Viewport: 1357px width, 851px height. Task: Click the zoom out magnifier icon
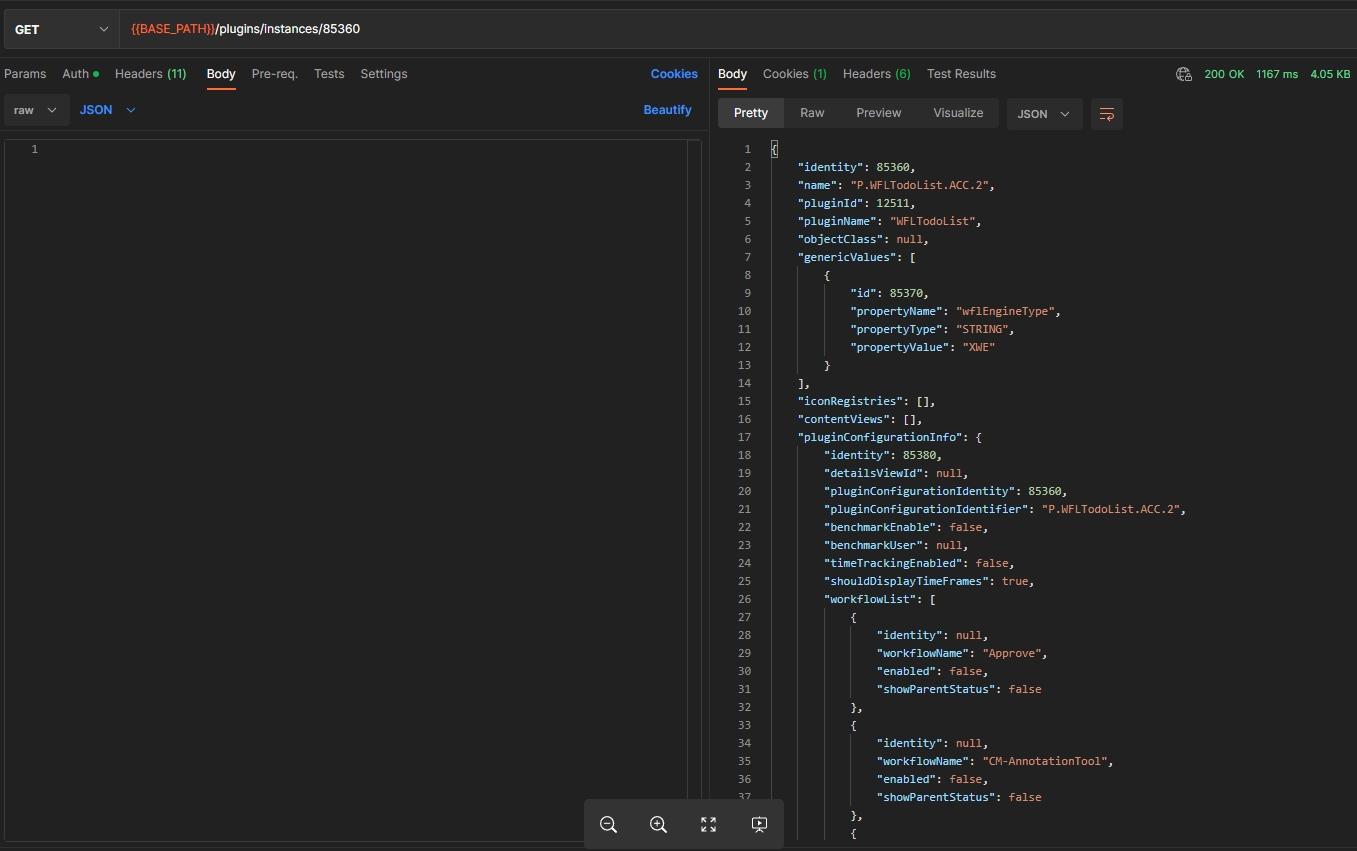click(608, 825)
